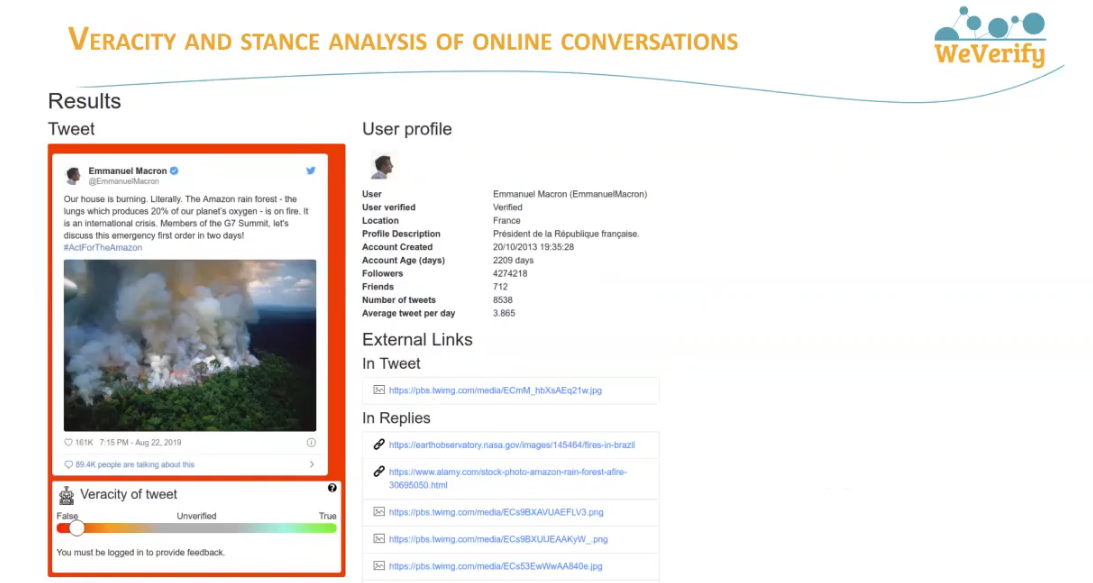Click the @EmmanuelMacron handle
Viewport: 1093px width, 583px height.
(123, 181)
